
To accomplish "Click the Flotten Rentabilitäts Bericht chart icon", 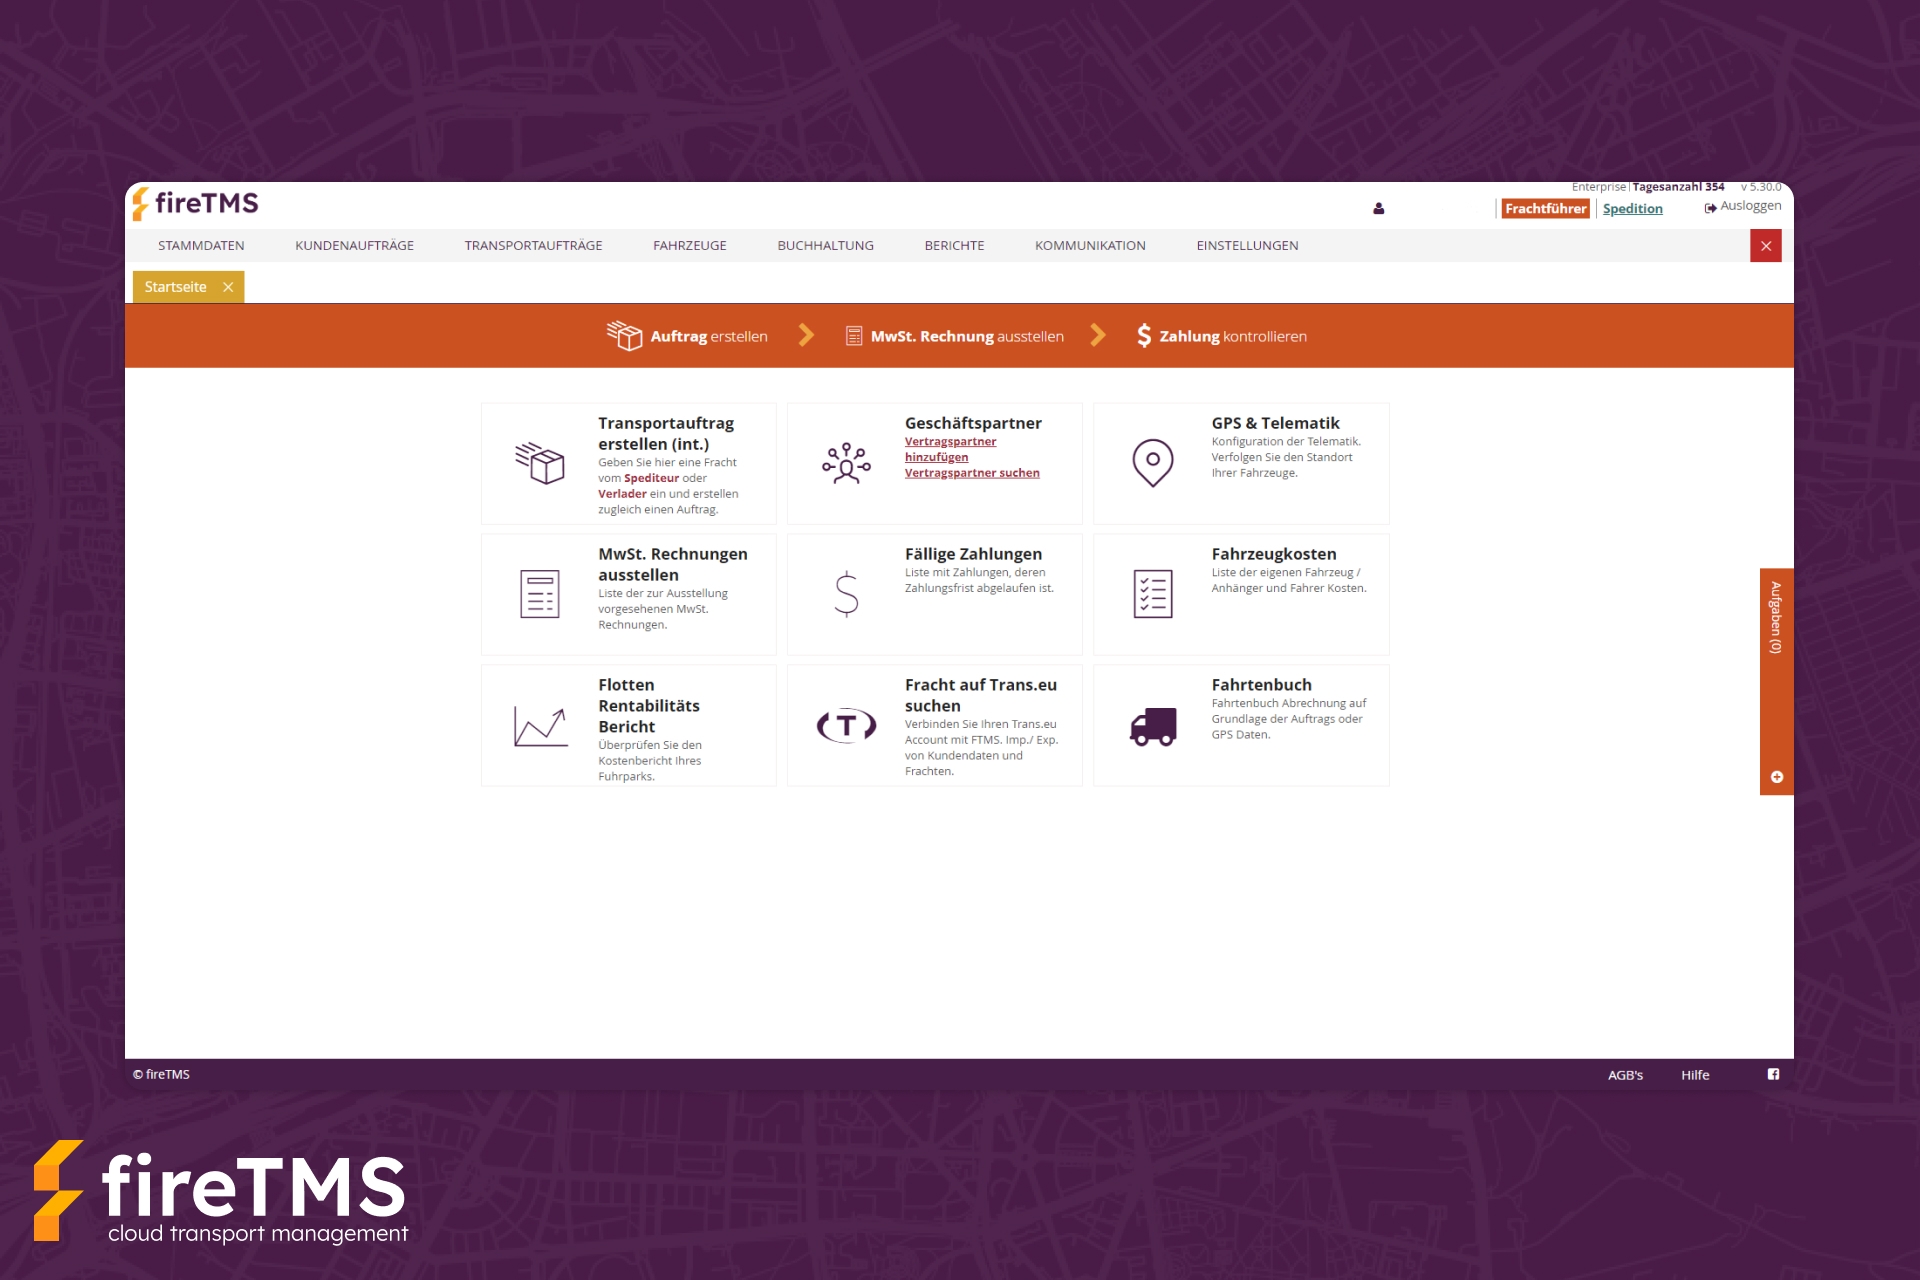I will pyautogui.click(x=540, y=725).
